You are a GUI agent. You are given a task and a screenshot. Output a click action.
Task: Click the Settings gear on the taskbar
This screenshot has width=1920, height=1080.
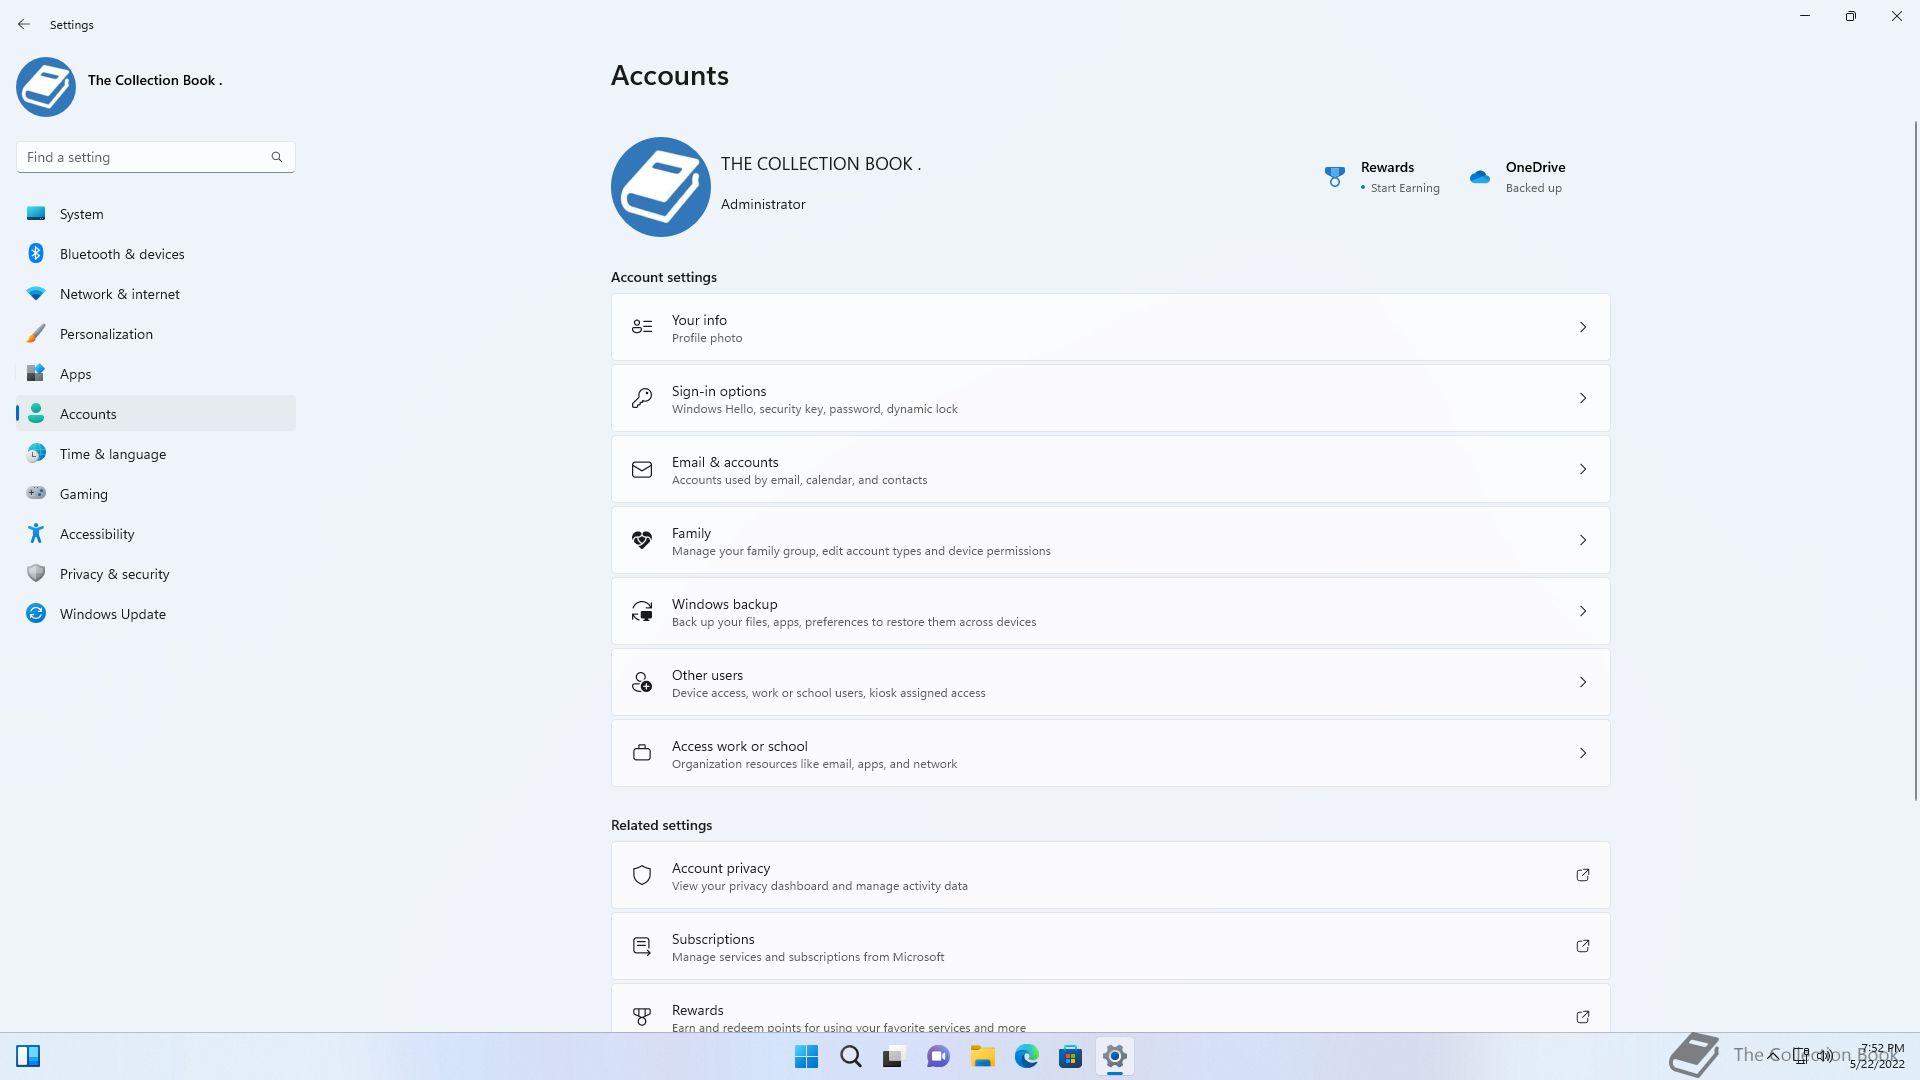click(x=1114, y=1056)
